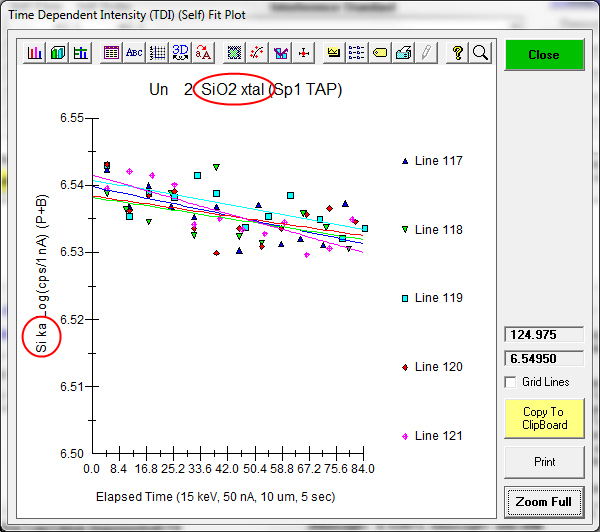Click the 124.975 coordinate readout field
The height and width of the screenshot is (532, 600).
point(544,335)
